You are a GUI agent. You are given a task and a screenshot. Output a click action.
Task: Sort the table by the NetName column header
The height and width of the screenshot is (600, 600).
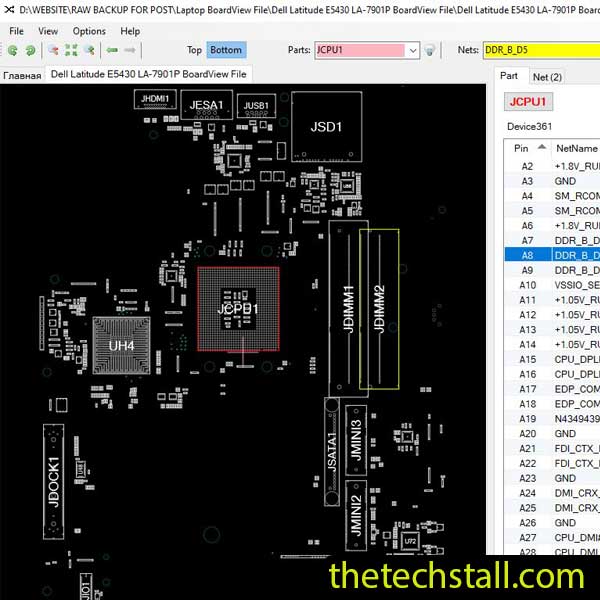coord(576,148)
